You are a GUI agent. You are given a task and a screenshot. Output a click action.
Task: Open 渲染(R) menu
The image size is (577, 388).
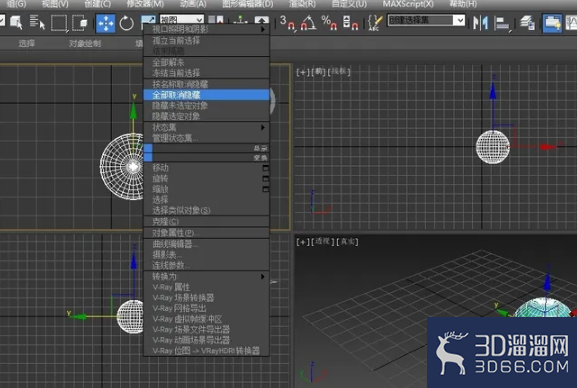302,4
